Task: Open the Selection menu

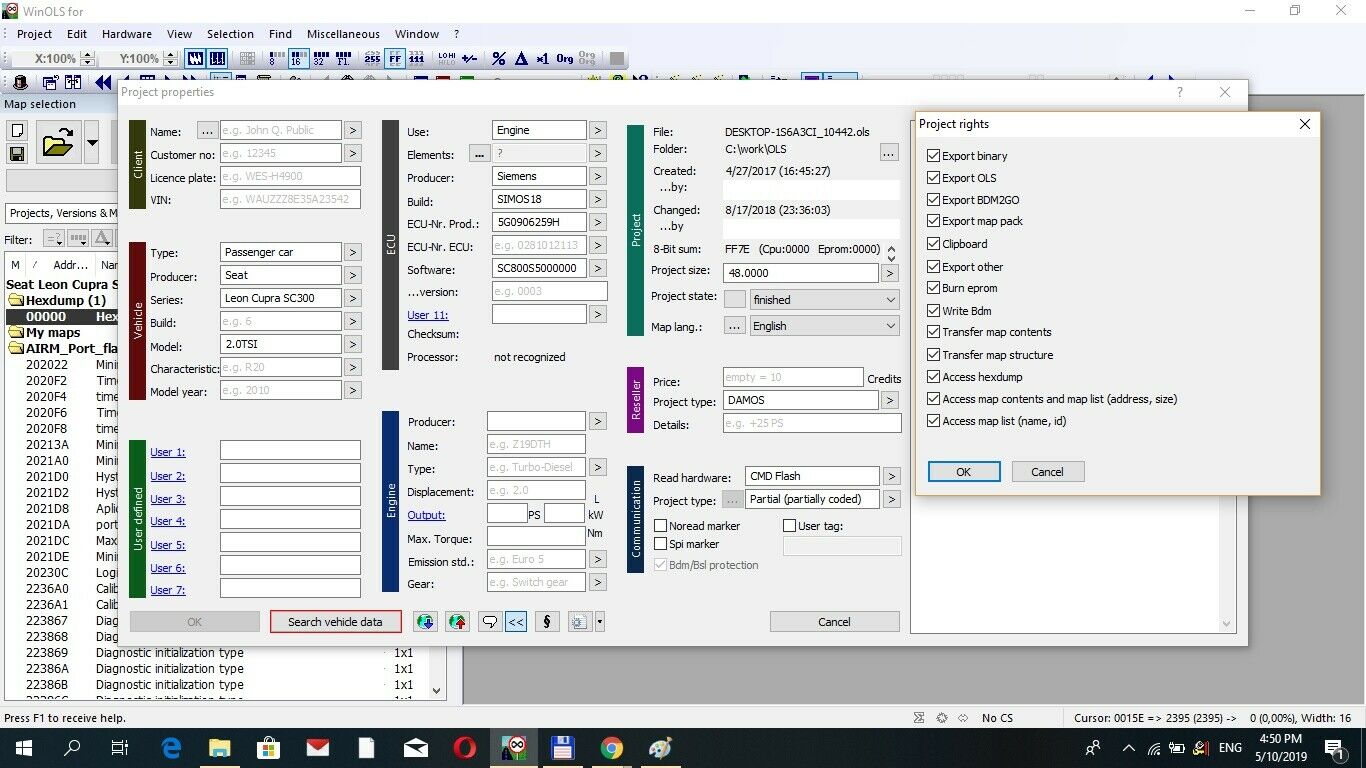Action: click(231, 34)
